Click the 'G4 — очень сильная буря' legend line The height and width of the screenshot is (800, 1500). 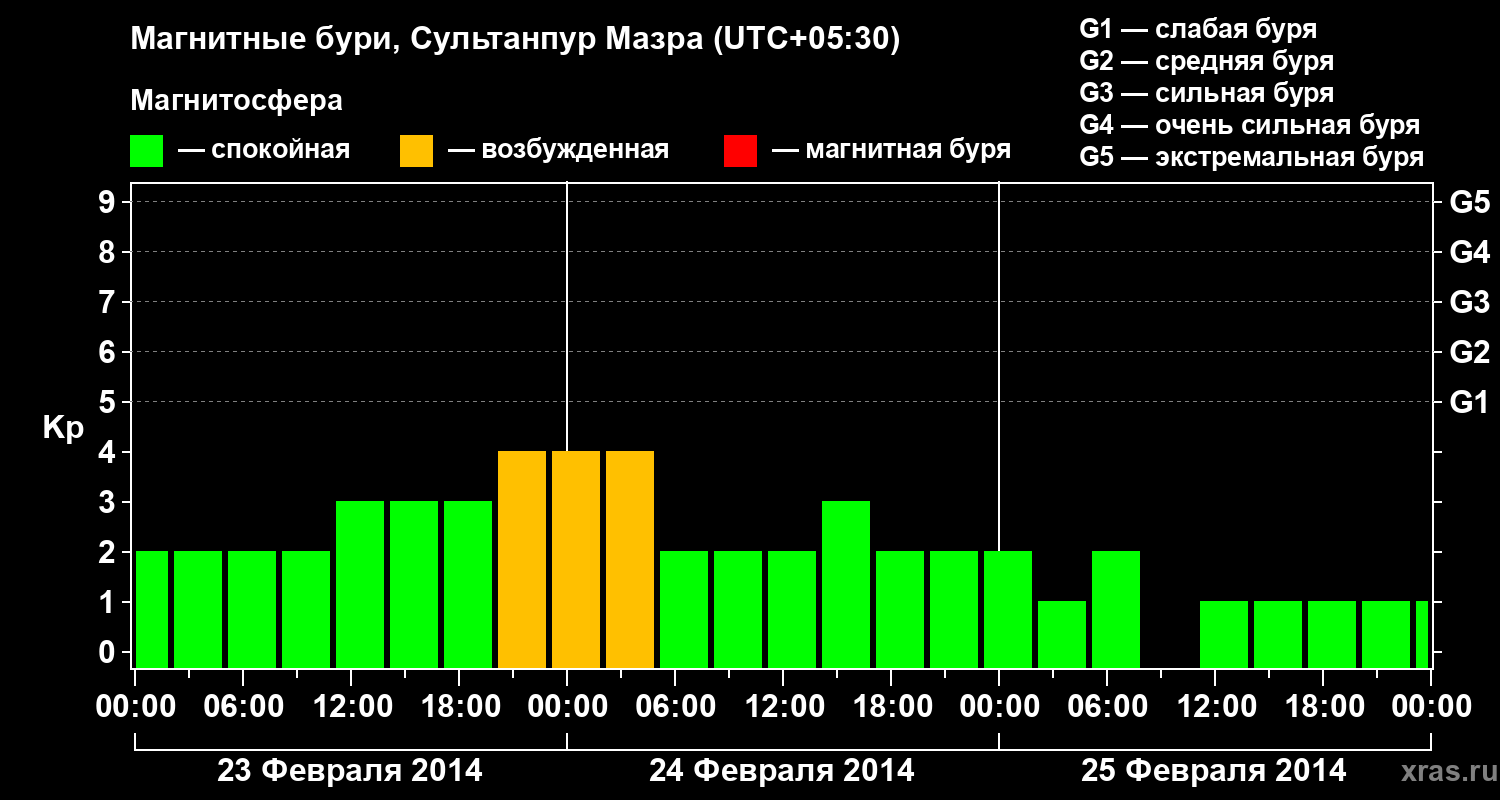coord(1250,125)
